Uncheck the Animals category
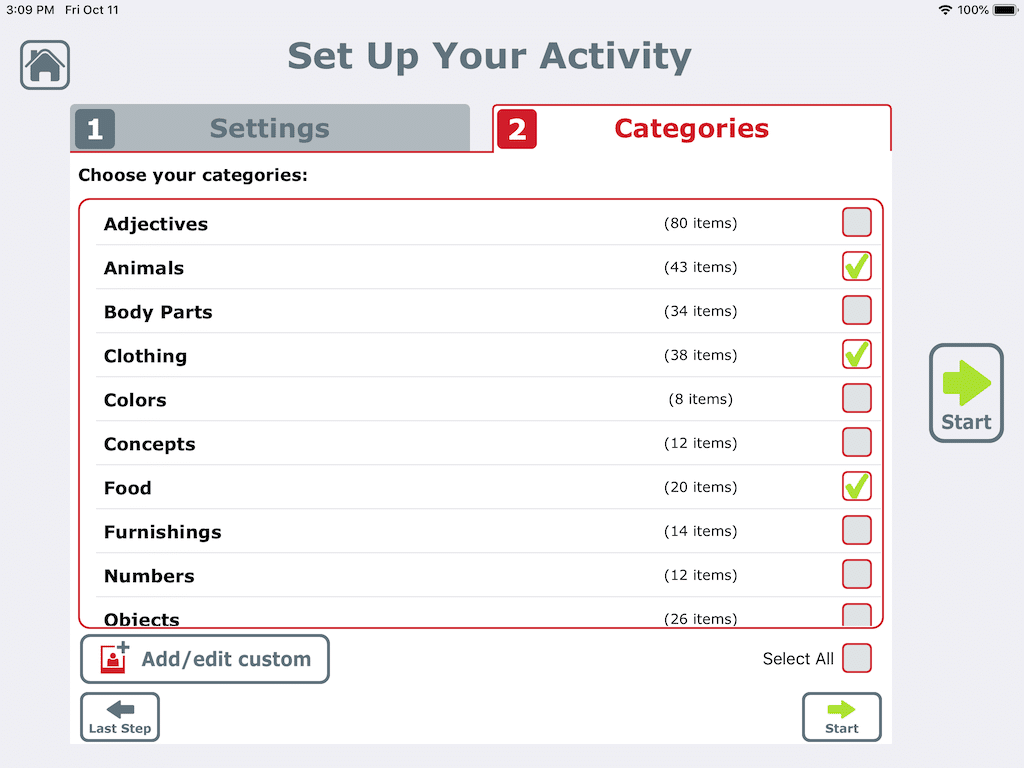This screenshot has width=1024, height=768. pyautogui.click(x=856, y=266)
